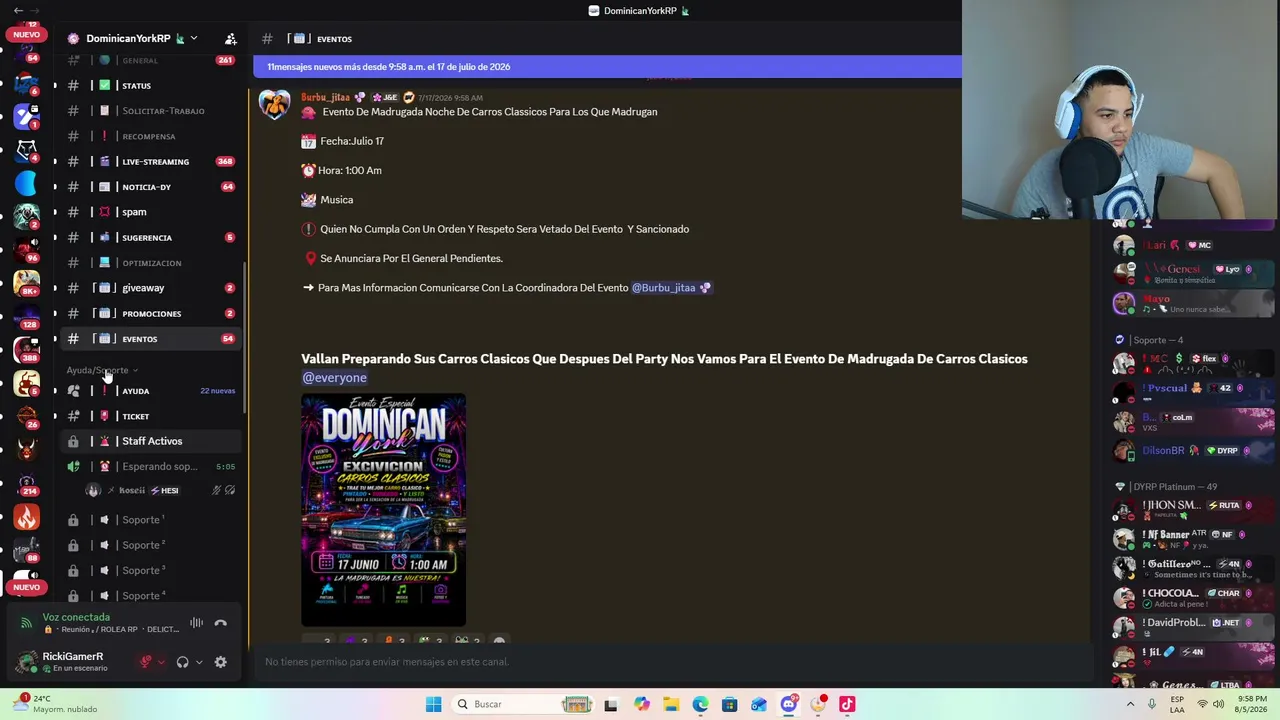The image size is (1280, 720).
Task: Open the spam channel
Action: click(x=150, y=212)
